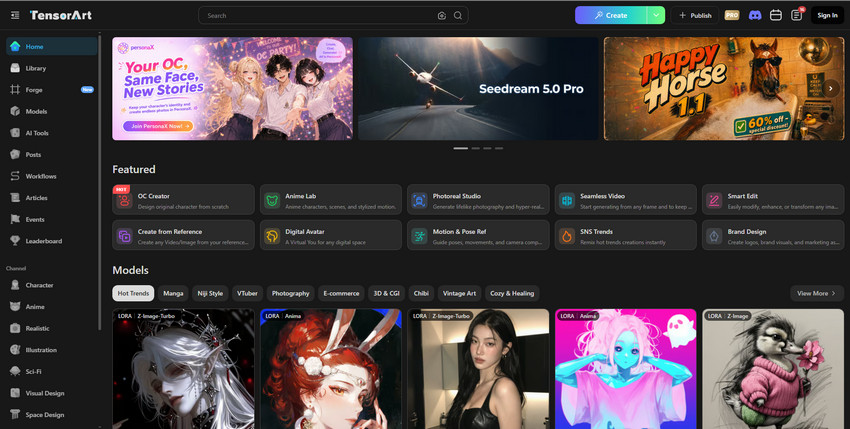
Task: Click the Create button
Action: (610, 15)
